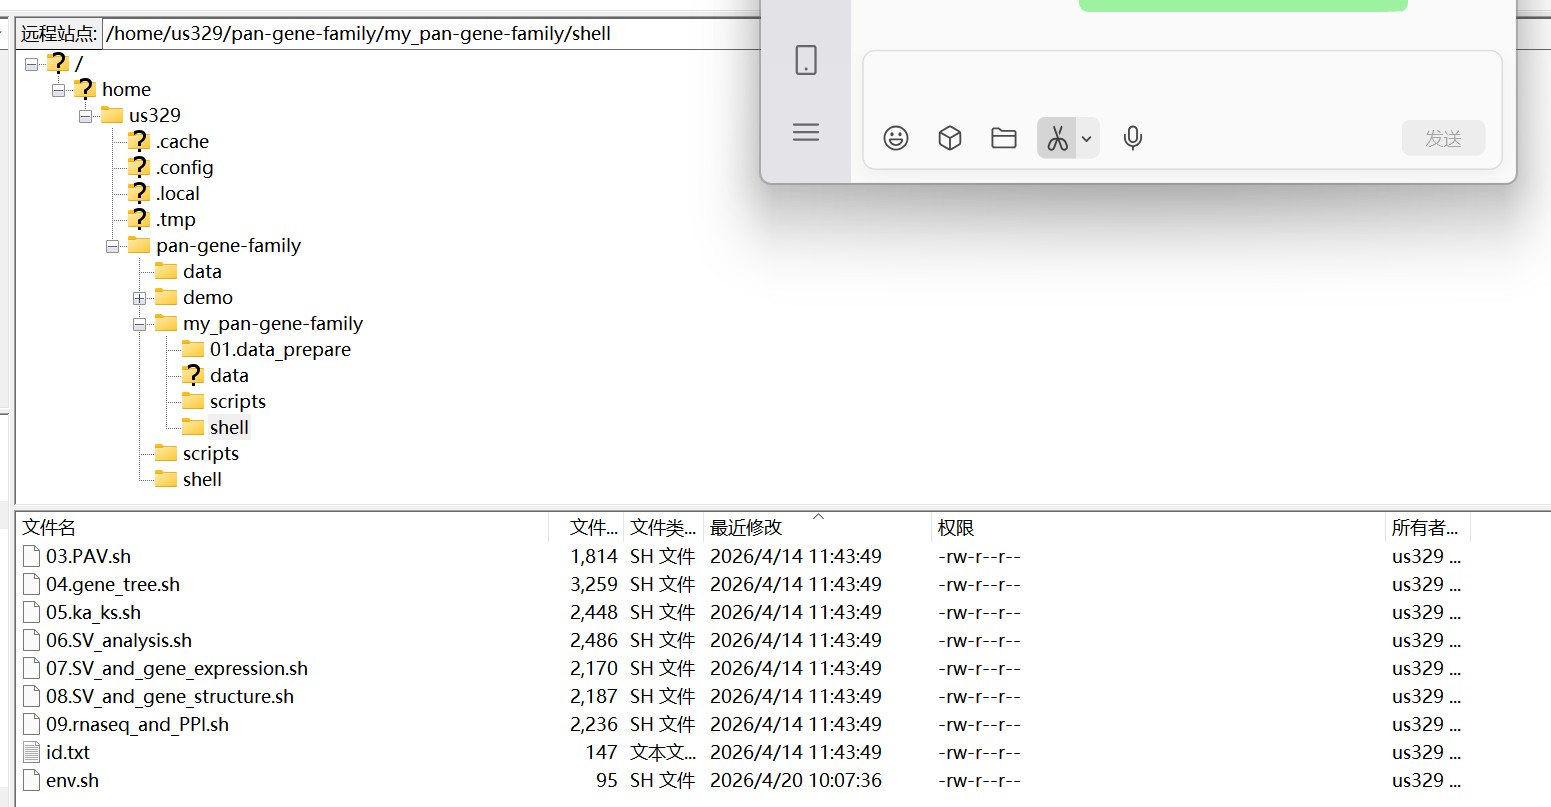Viewport: 1551px width, 807px height.
Task: Open the screenshot dropdown arrow next to scissors
Action: 1087,138
